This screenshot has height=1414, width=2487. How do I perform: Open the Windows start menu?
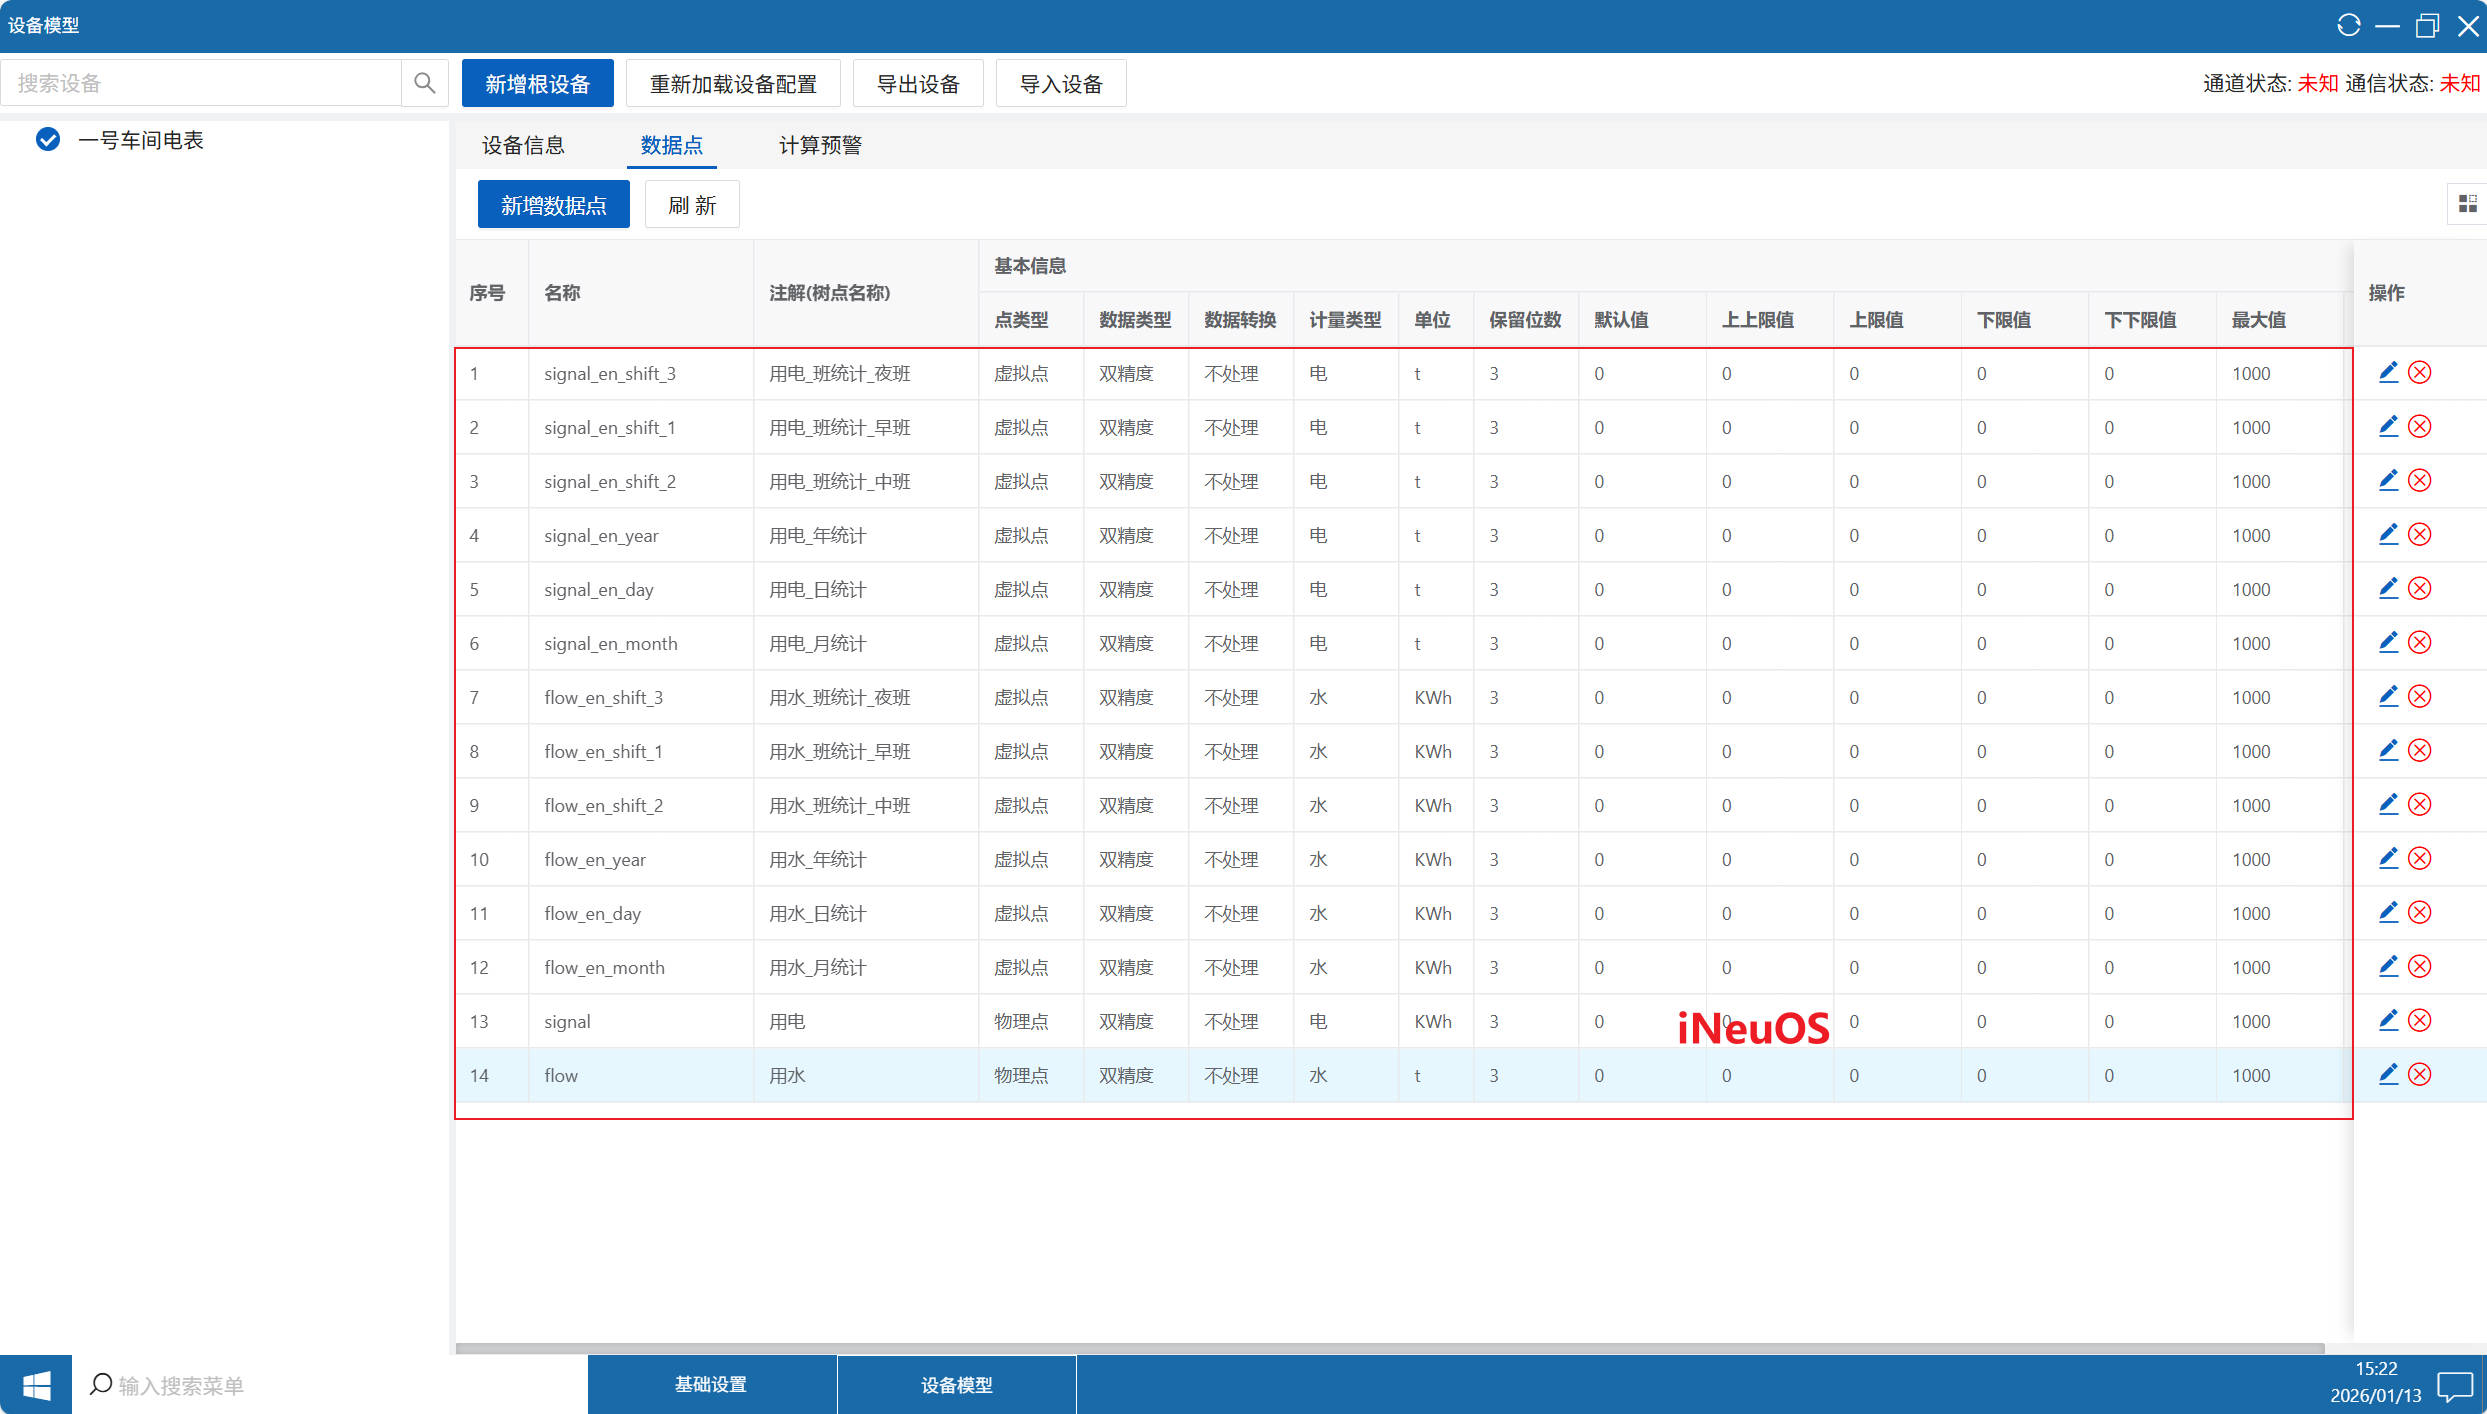pos(36,1385)
